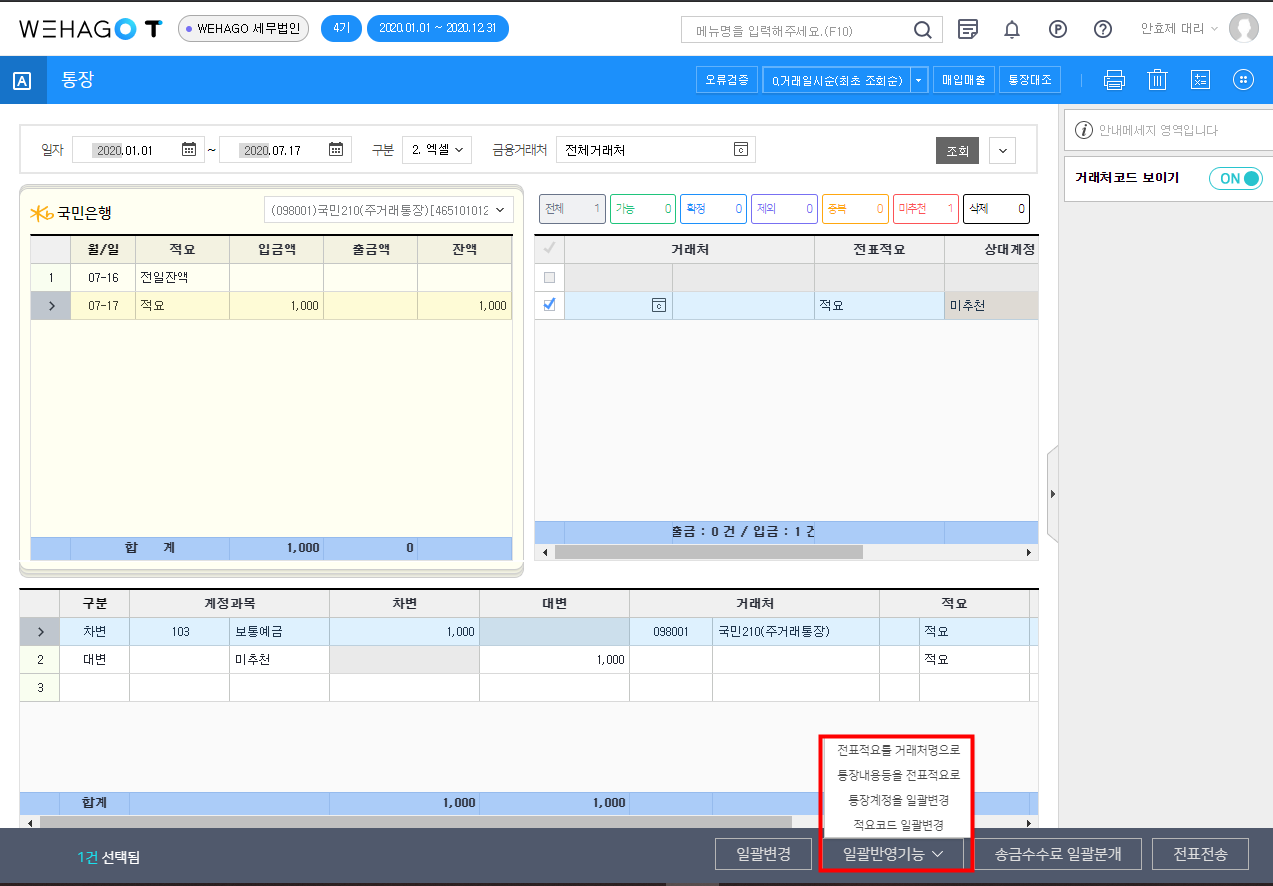The height and width of the screenshot is (886, 1273).
Task: Click the notification bell icon
Action: click(1012, 29)
